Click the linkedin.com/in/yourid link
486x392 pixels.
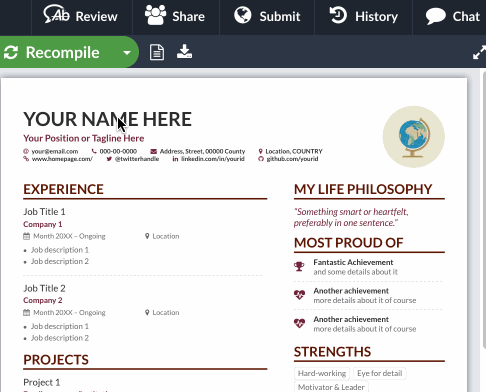point(213,159)
